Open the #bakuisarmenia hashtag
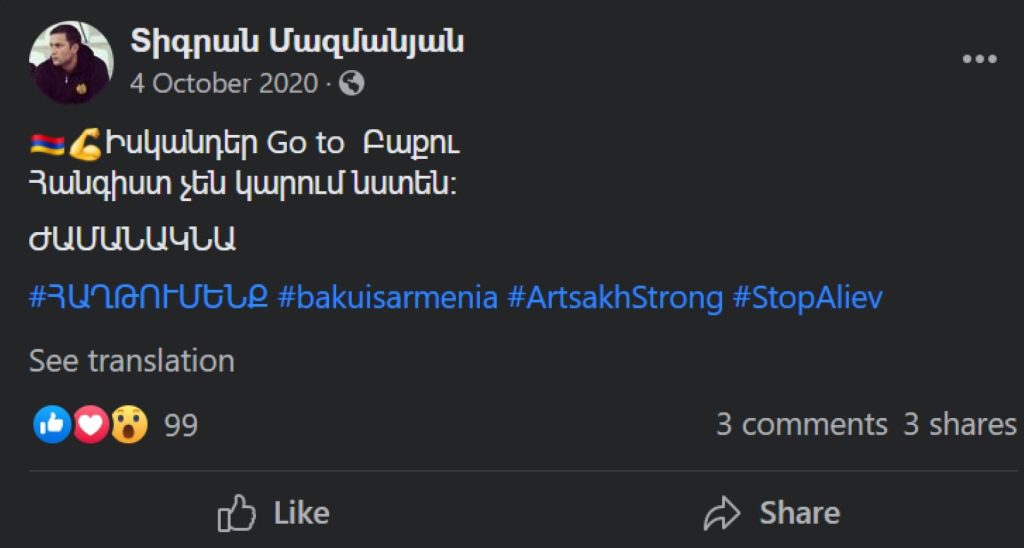This screenshot has height=548, width=1024. (x=387, y=298)
